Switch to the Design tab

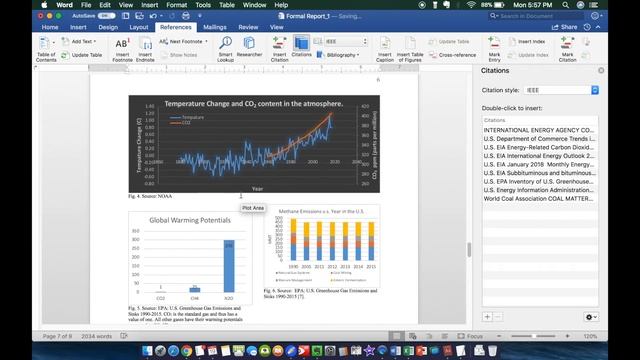point(108,27)
